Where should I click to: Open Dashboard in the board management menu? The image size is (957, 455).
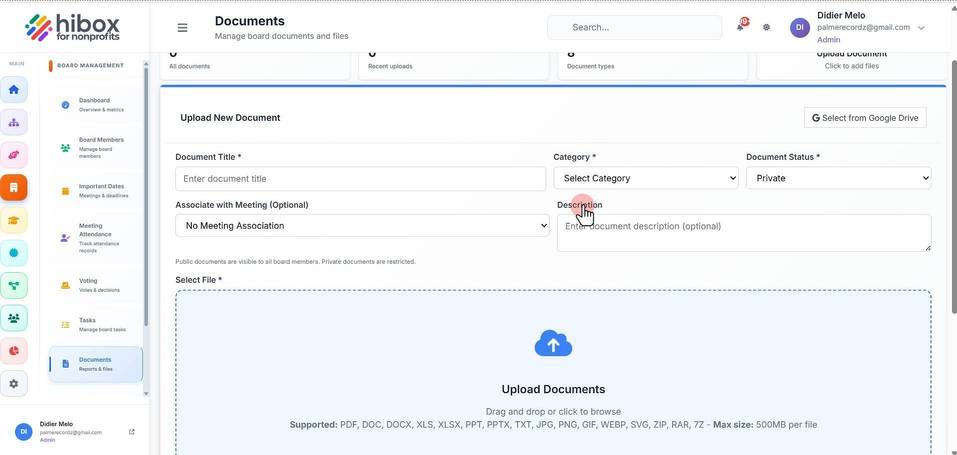pyautogui.click(x=95, y=104)
